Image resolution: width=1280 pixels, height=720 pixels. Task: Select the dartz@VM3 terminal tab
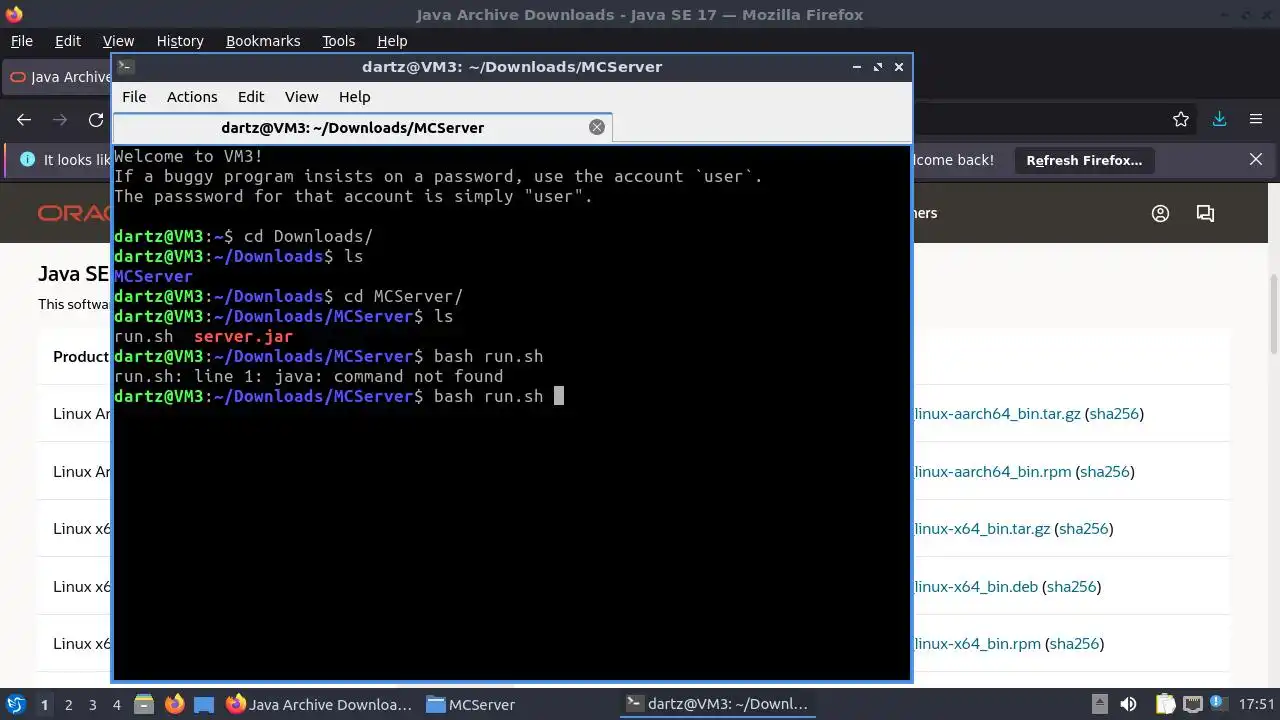[x=362, y=127]
